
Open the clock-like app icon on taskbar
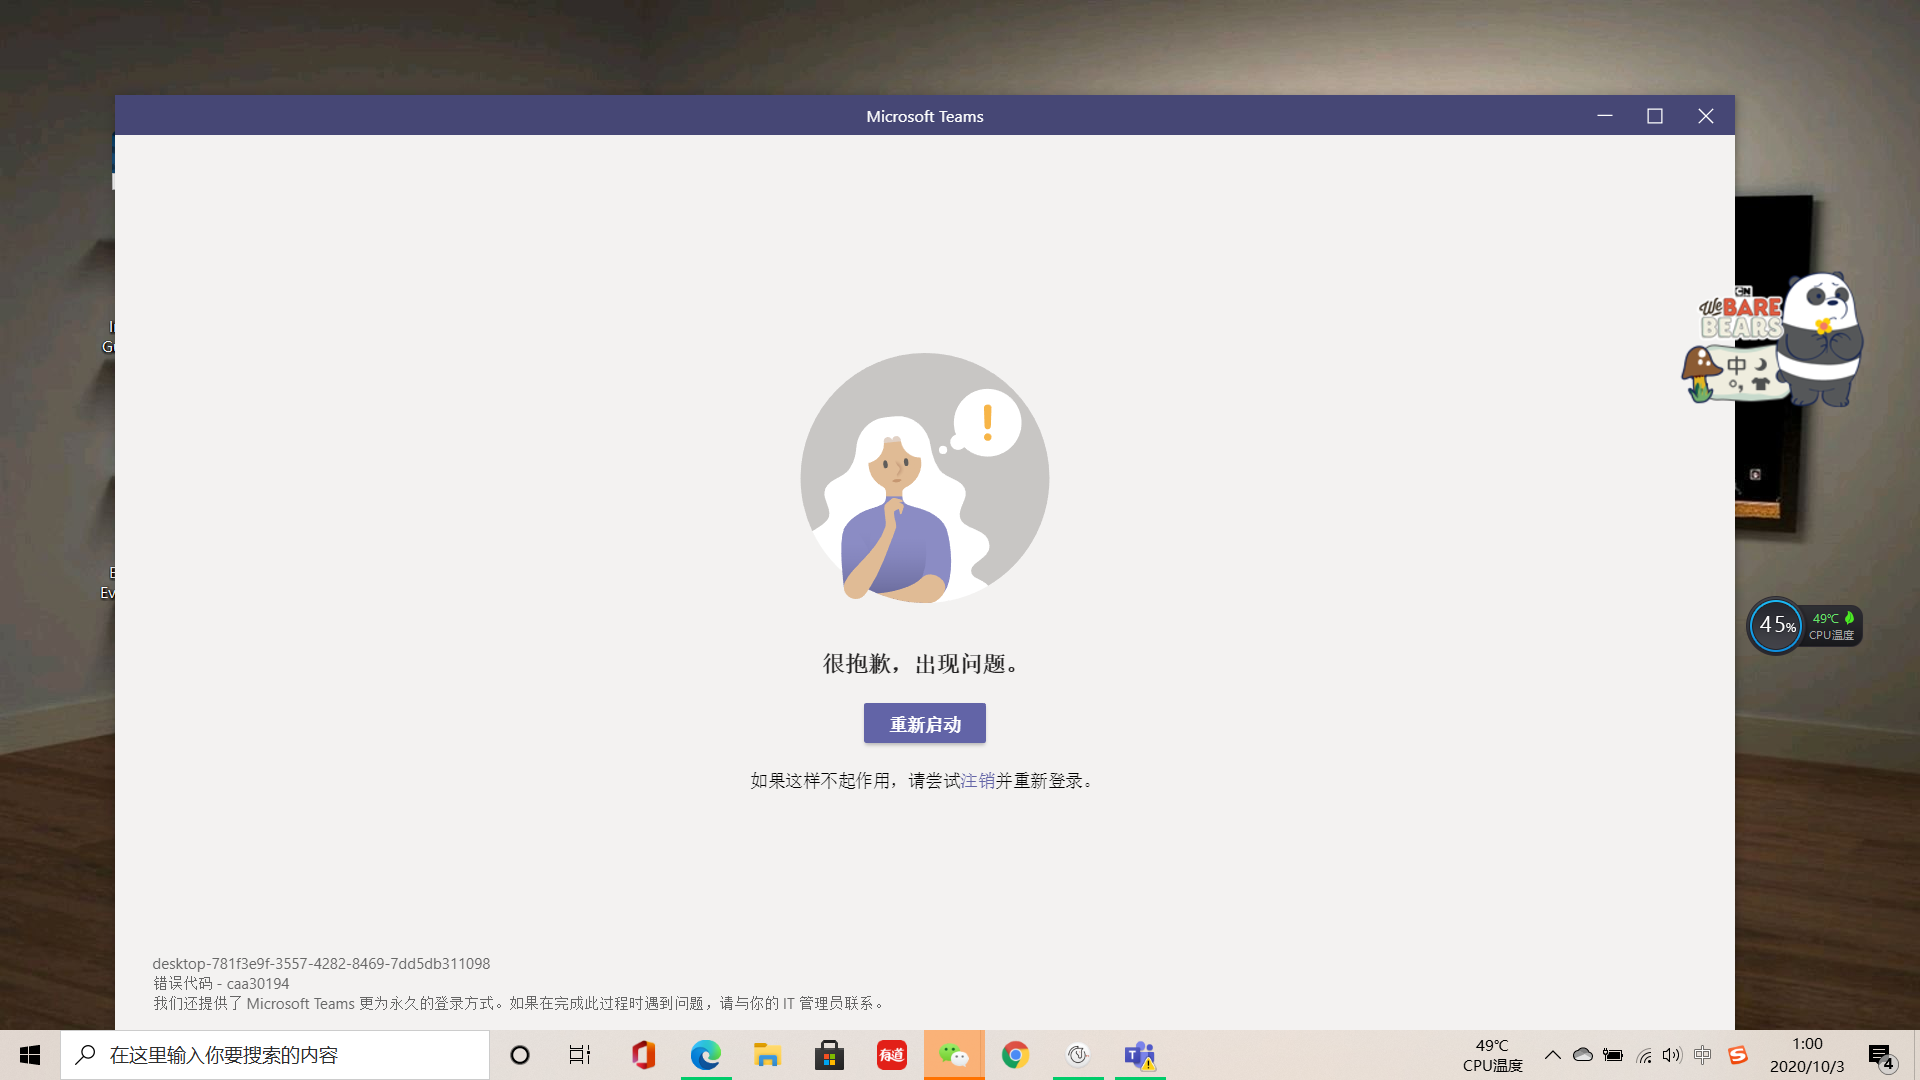(1078, 1055)
